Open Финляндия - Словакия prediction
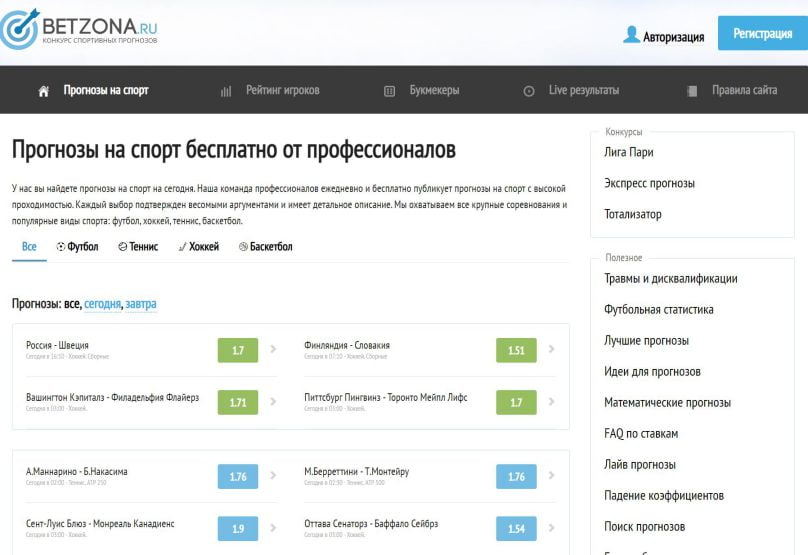This screenshot has width=808, height=555. [x=347, y=345]
